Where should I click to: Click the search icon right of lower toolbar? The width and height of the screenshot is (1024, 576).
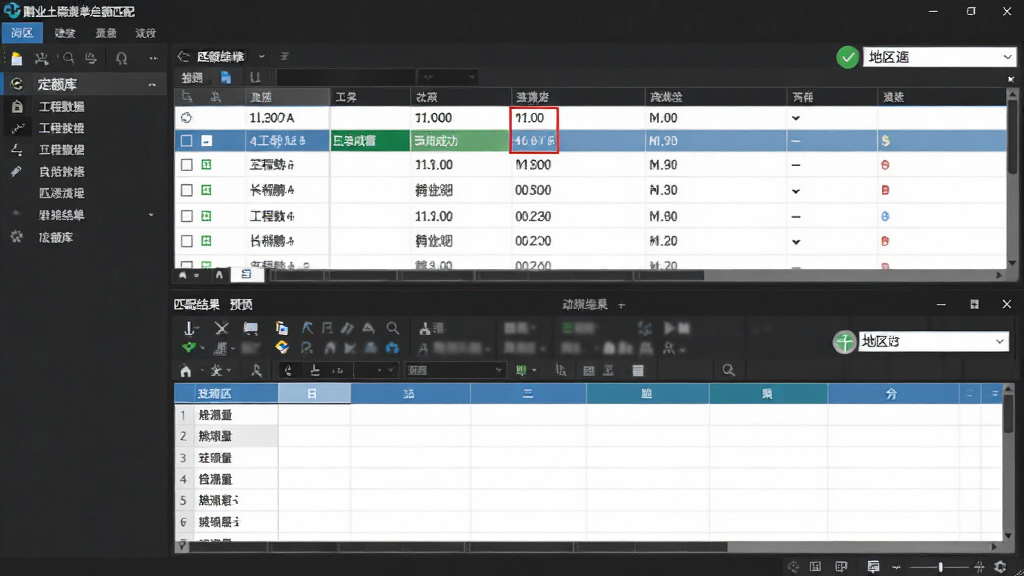(728, 370)
